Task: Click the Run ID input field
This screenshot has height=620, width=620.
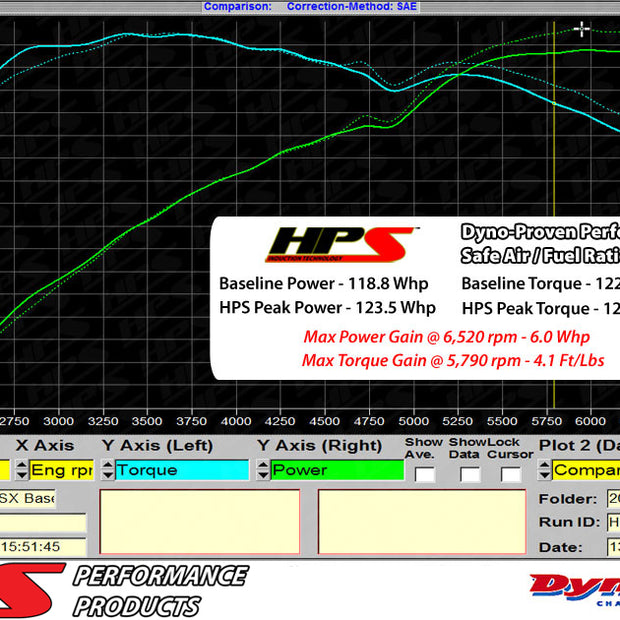Action: point(613,522)
